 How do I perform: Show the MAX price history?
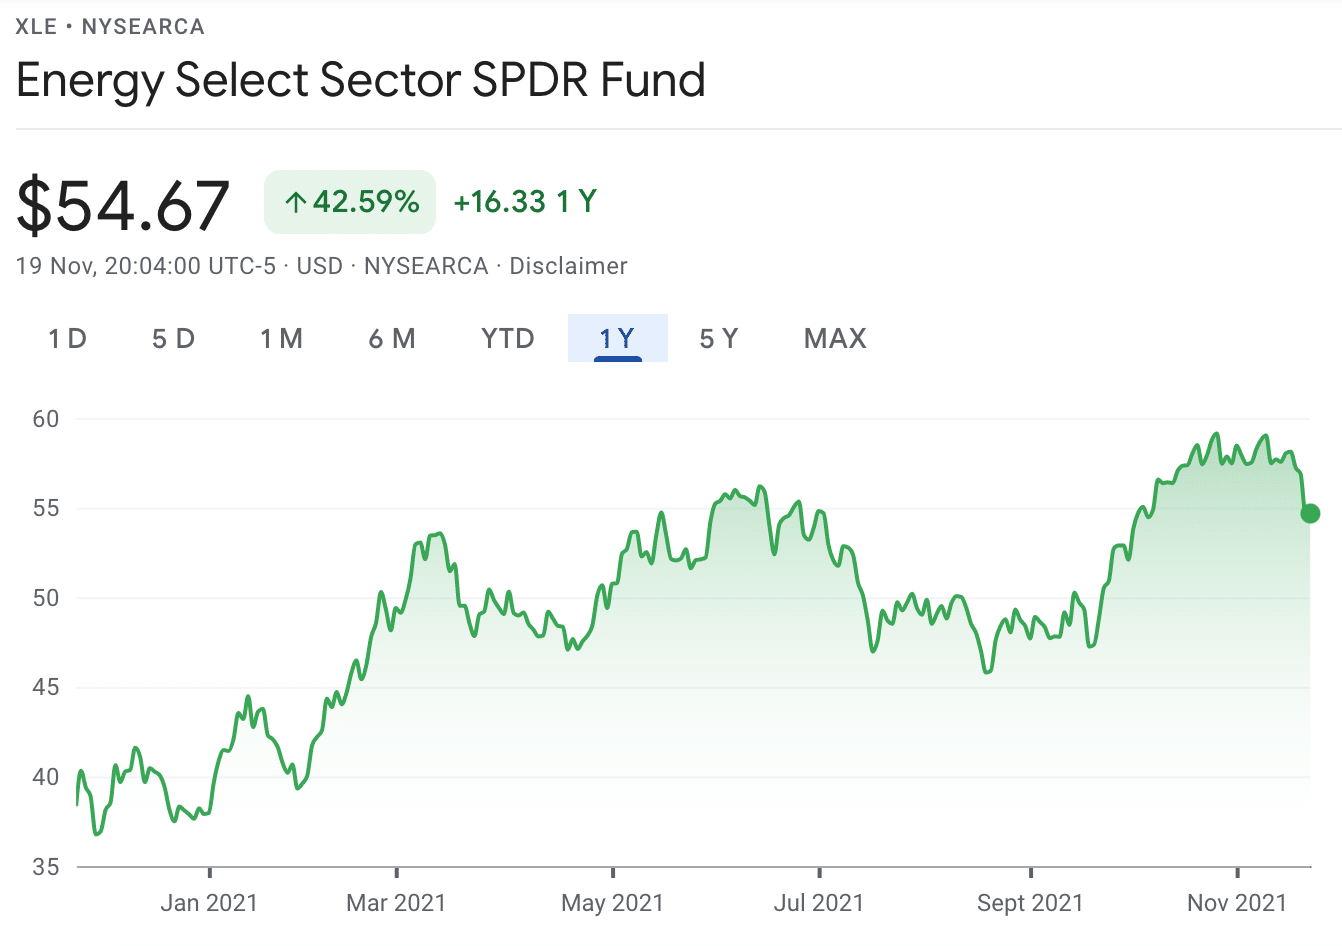coord(835,339)
